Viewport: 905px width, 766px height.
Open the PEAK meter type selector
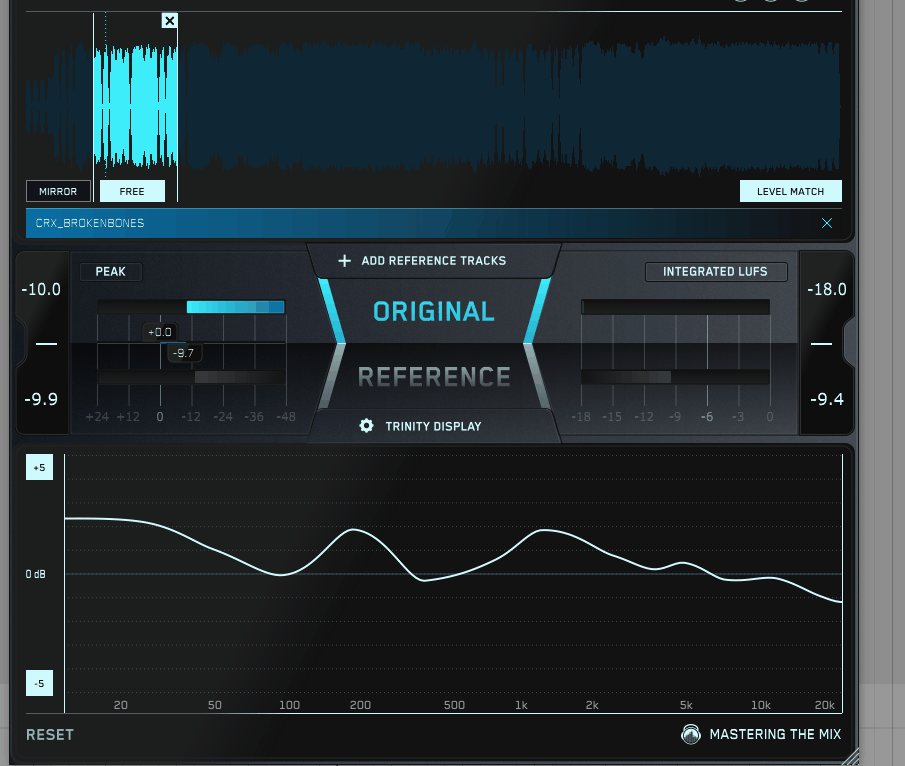(x=110, y=272)
